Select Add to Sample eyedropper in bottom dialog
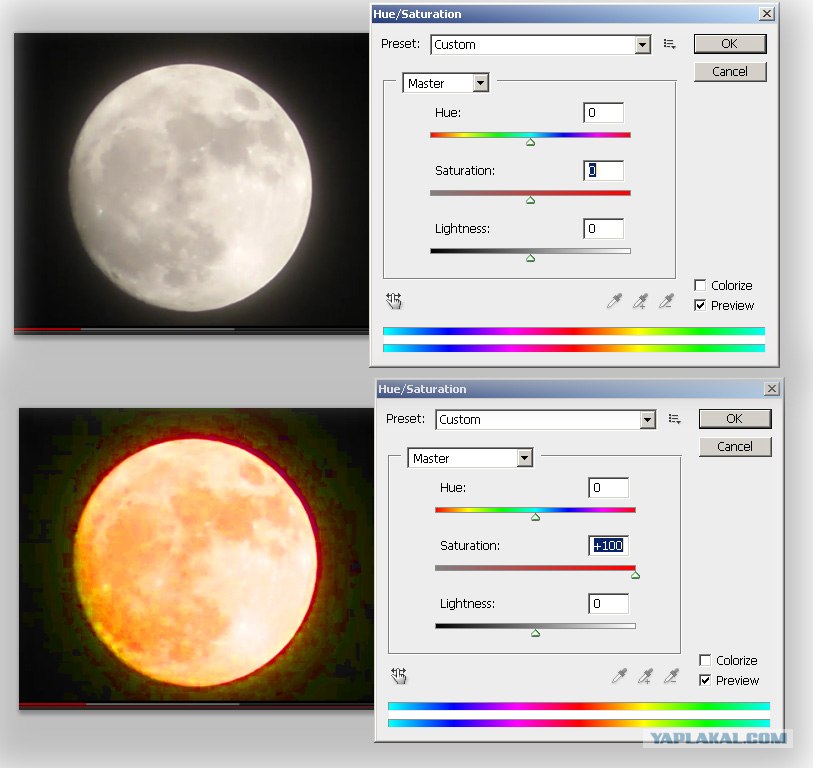Screen dimensions: 813x768 coord(646,676)
